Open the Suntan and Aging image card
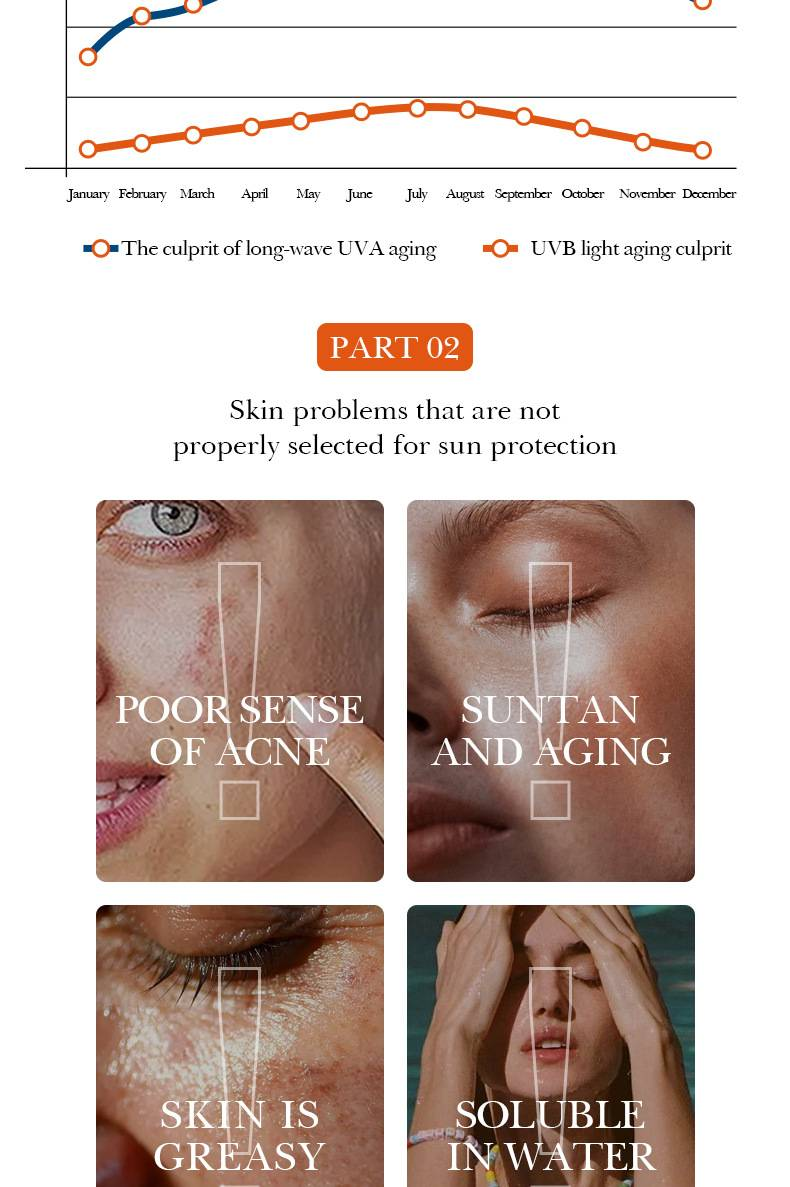This screenshot has width=790, height=1187. (x=551, y=690)
